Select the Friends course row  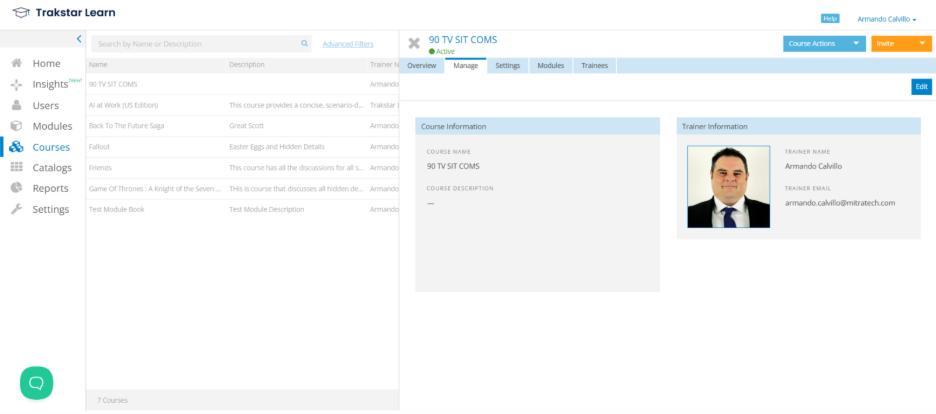coord(242,168)
